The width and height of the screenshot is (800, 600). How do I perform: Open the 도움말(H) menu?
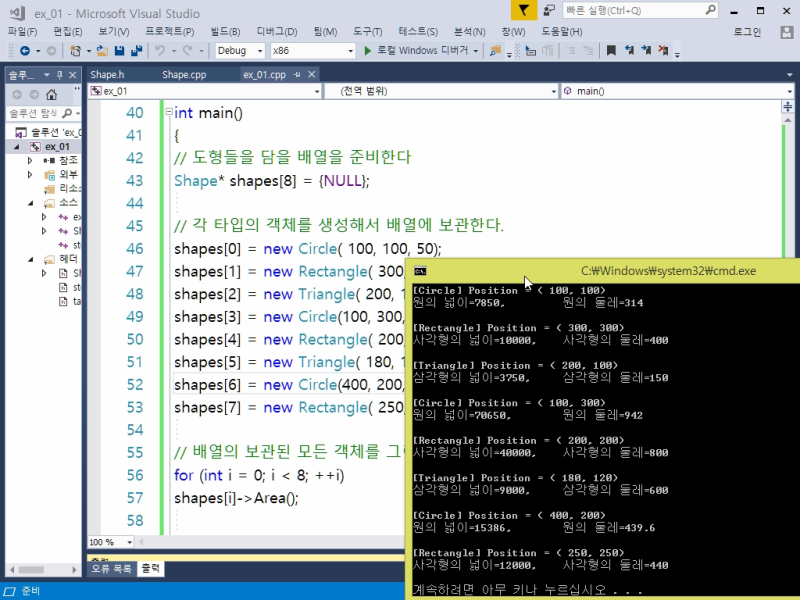click(562, 32)
